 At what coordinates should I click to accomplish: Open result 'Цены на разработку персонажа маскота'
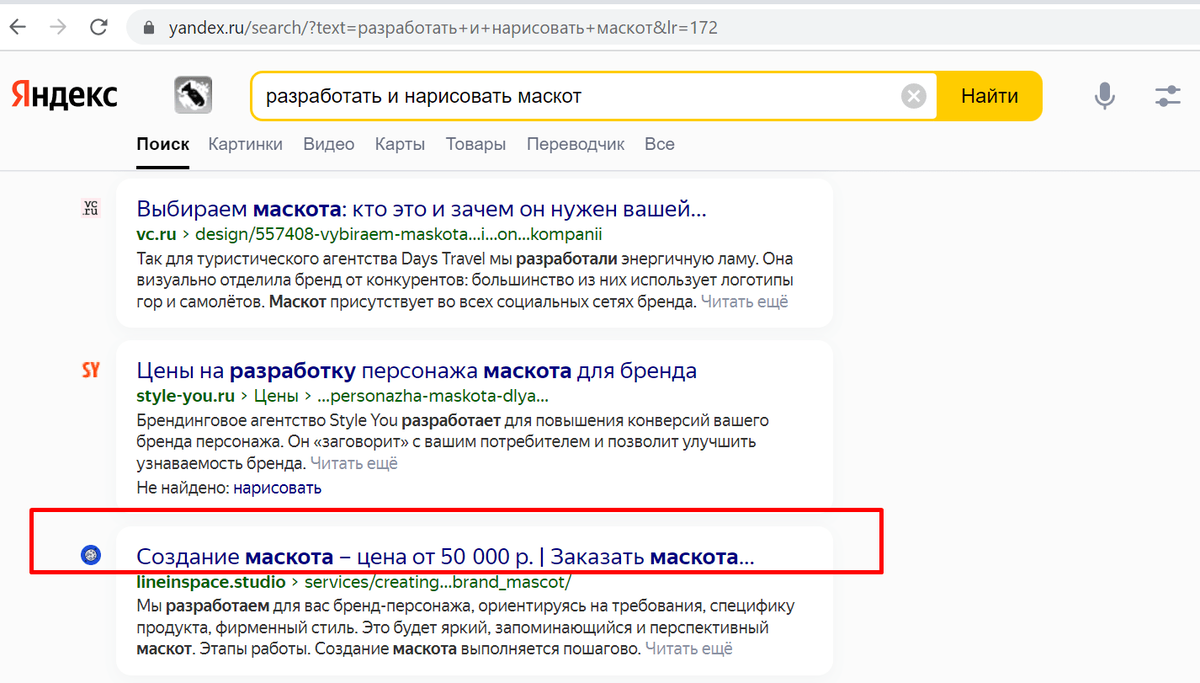coord(416,371)
